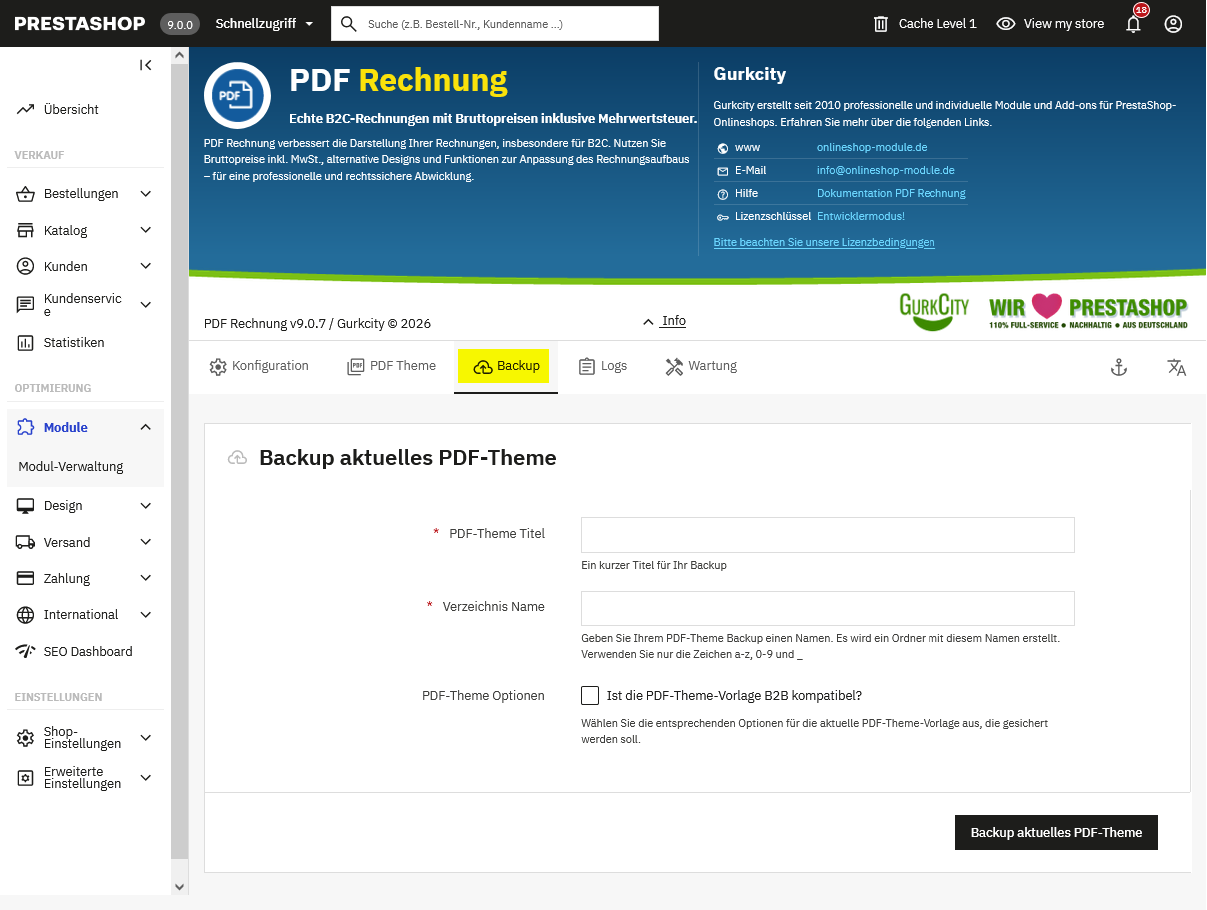Click the Versand truck icon
The image size is (1207, 910).
click(26, 543)
